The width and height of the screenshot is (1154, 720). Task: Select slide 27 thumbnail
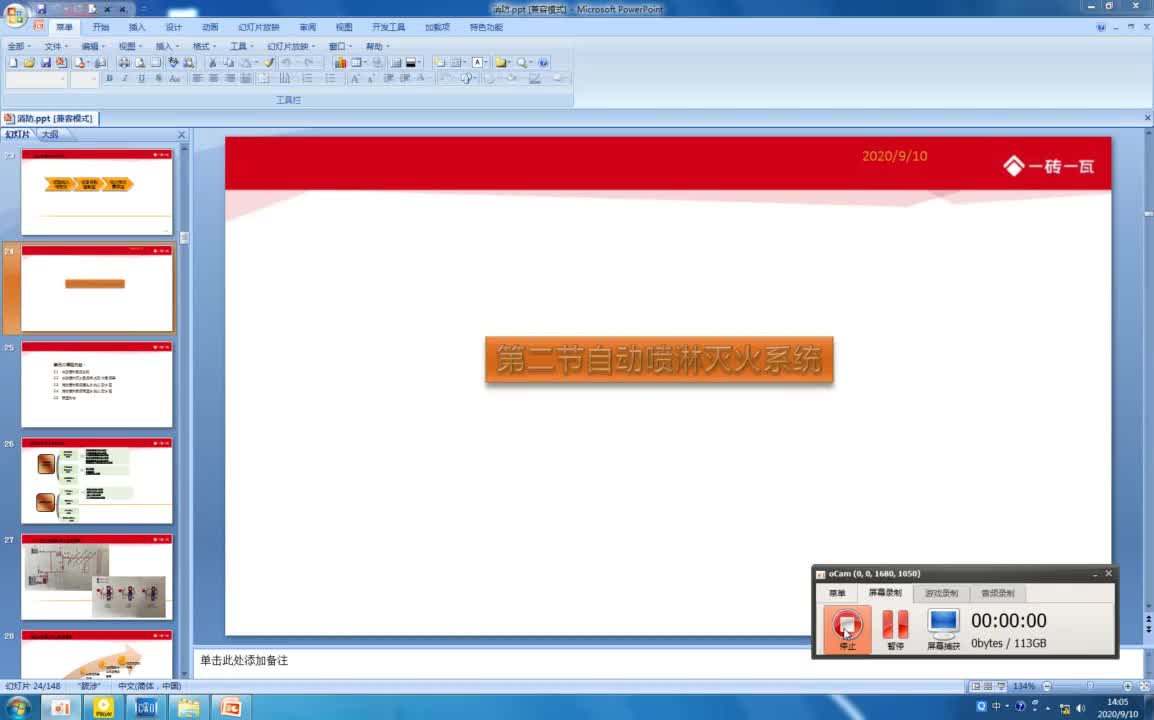[x=96, y=576]
